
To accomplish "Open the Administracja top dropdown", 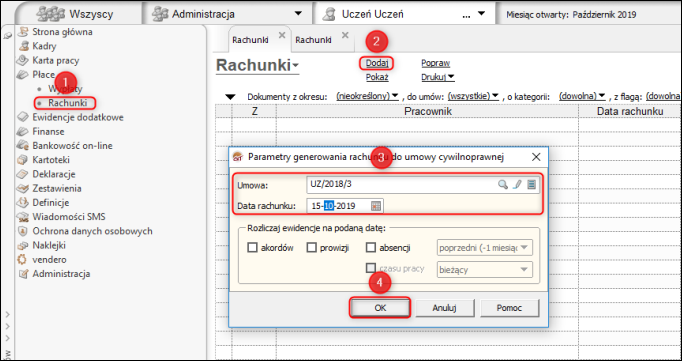I will 298,14.
